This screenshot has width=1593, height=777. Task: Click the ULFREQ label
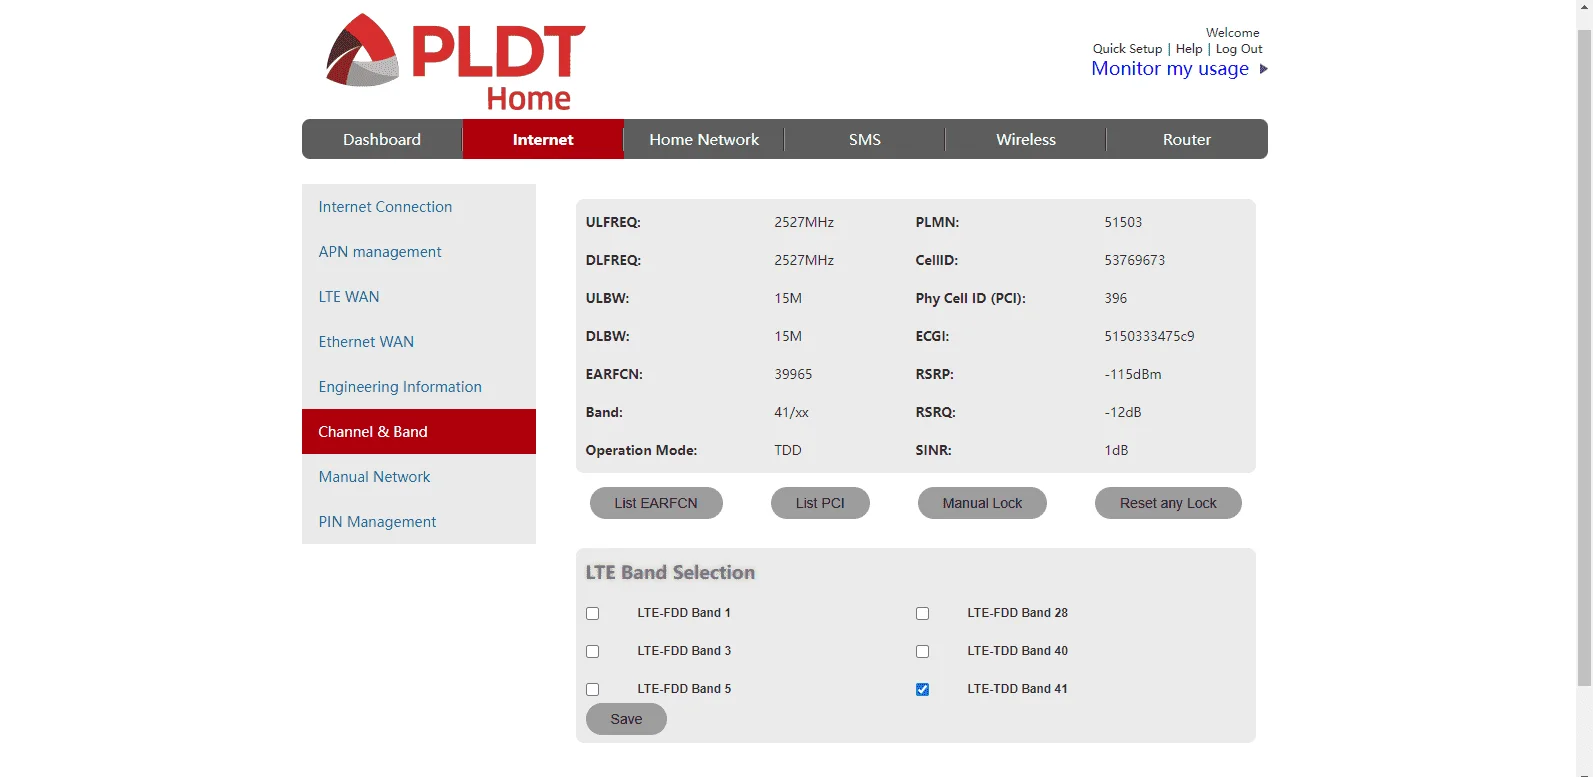[x=613, y=222]
